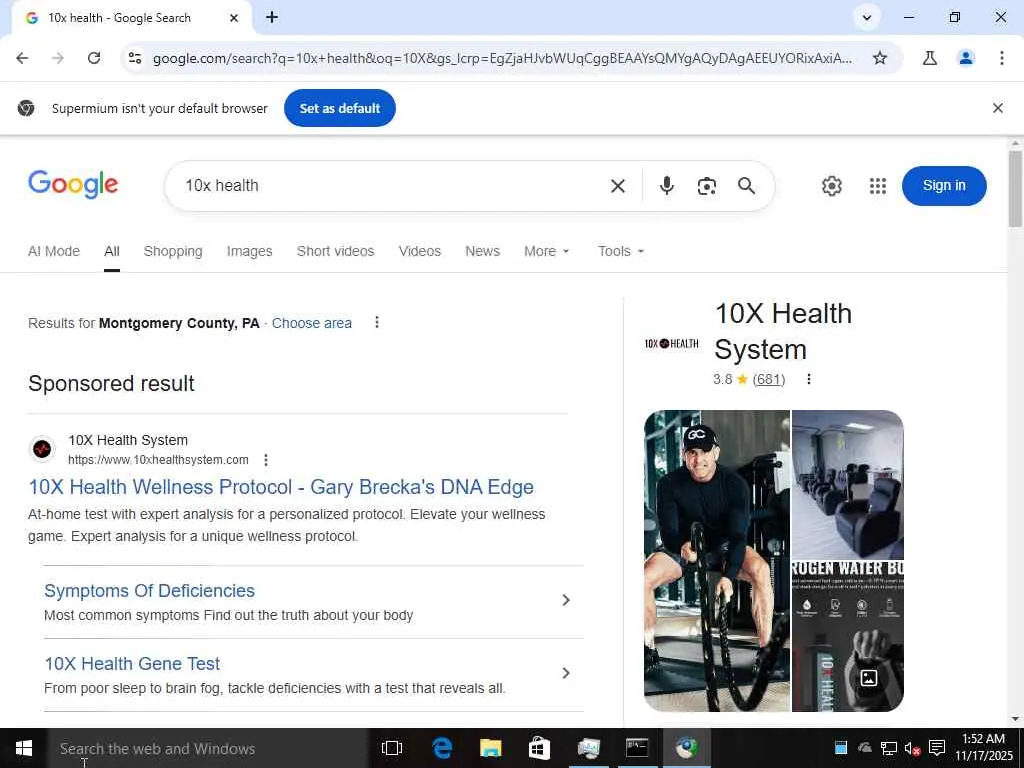Open the Google apps grid
The image size is (1024, 768).
[x=878, y=186]
